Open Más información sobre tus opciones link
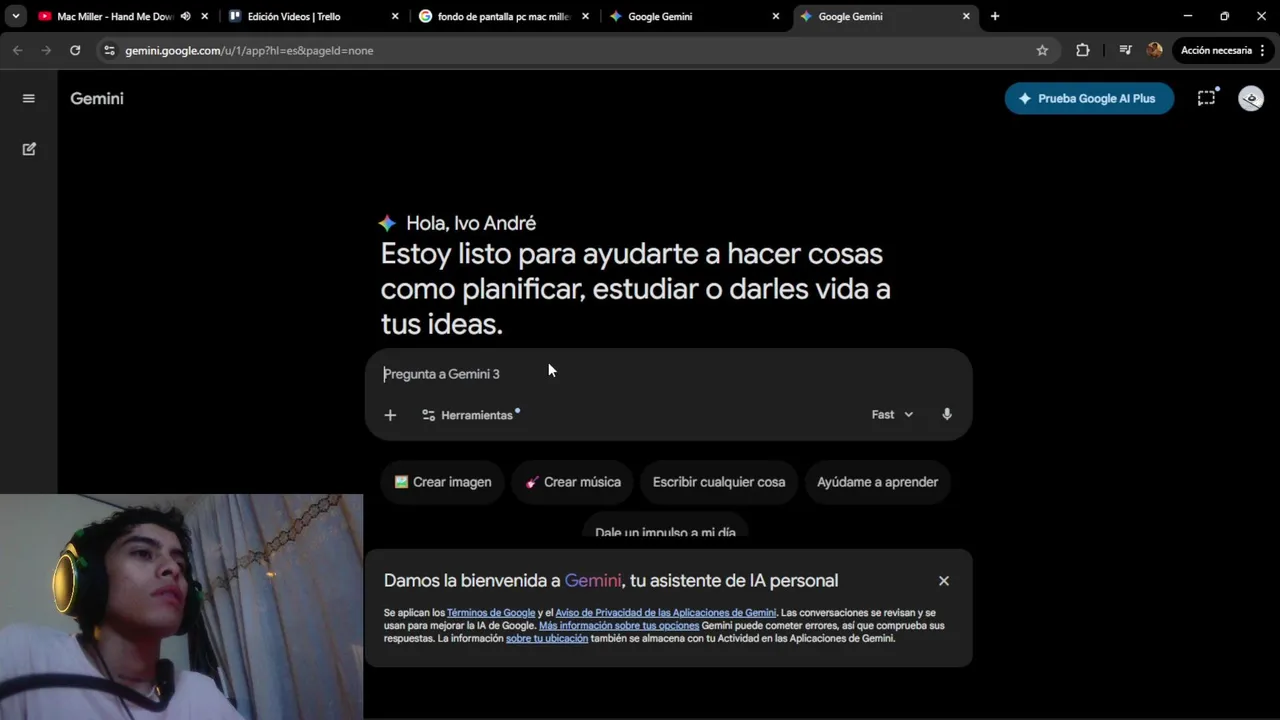 [x=619, y=626]
